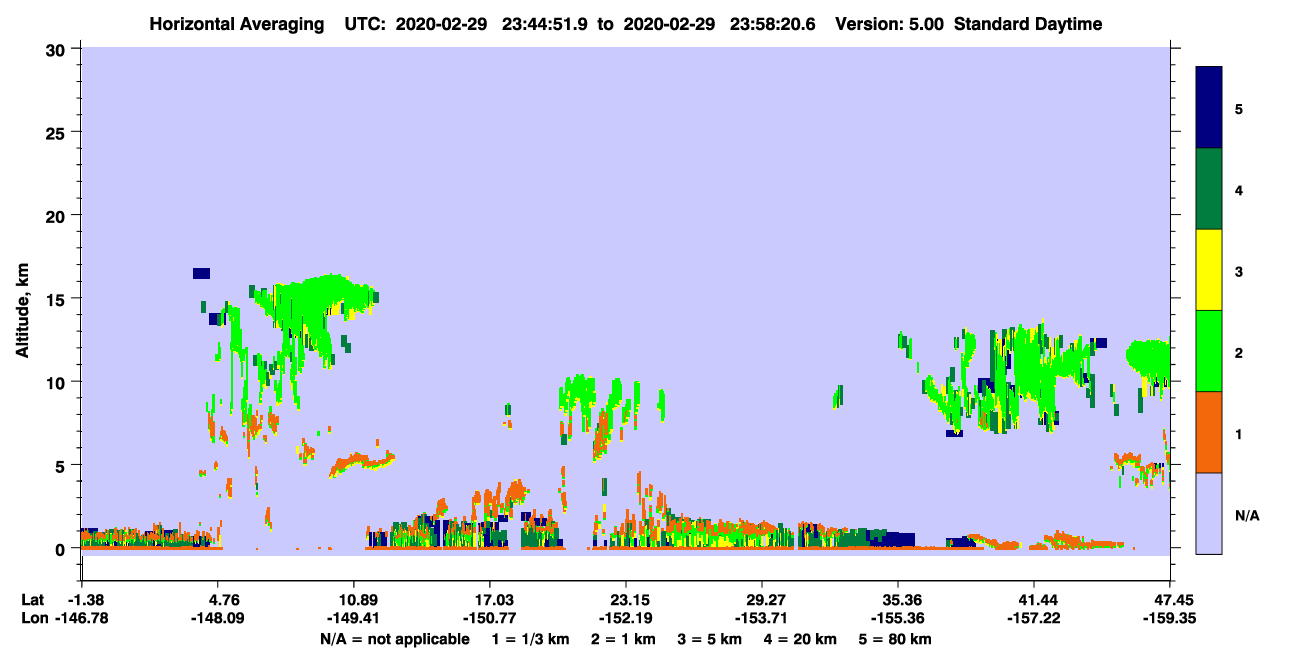The image size is (1300, 667).
Task: Click the dark blue level 5 colorbar segment
Action: 1209,107
